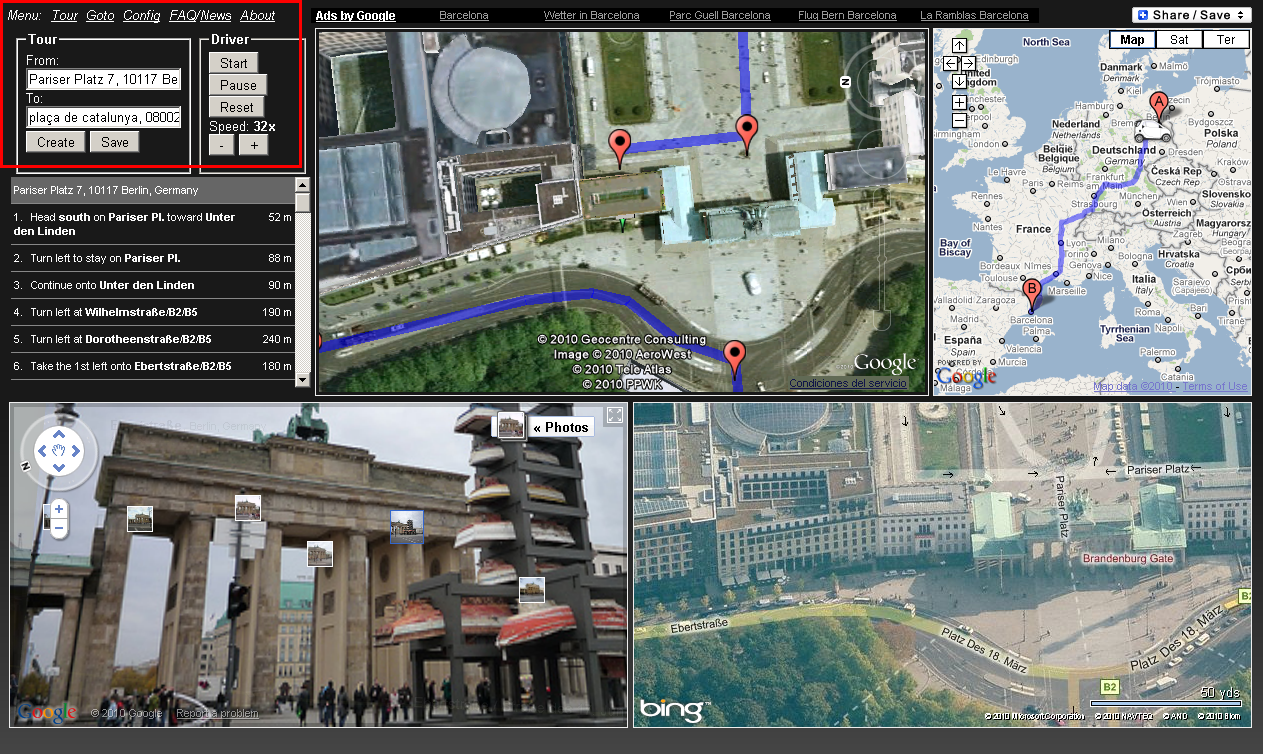The width and height of the screenshot is (1263, 754).
Task: Select step 3 Continue onto Unter den Linden
Action: coord(152,285)
